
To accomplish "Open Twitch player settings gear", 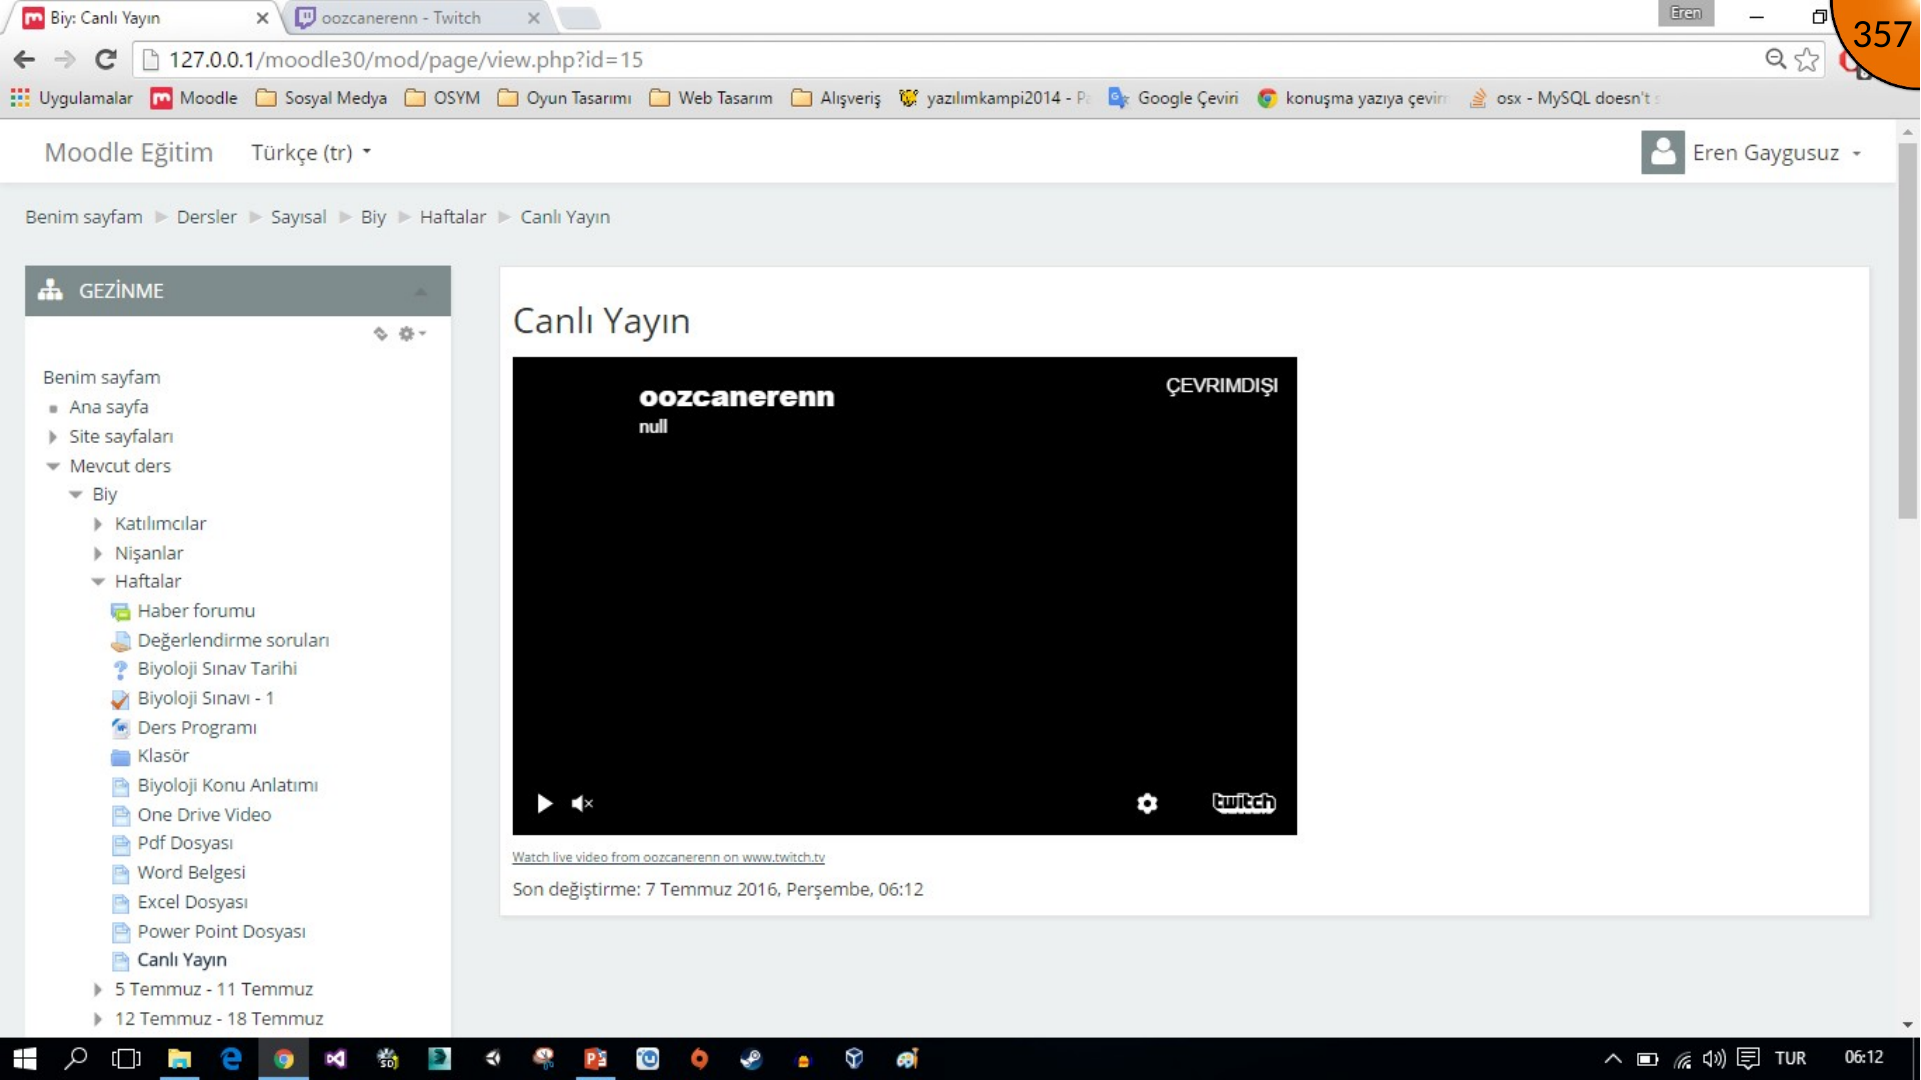I will coord(1147,803).
